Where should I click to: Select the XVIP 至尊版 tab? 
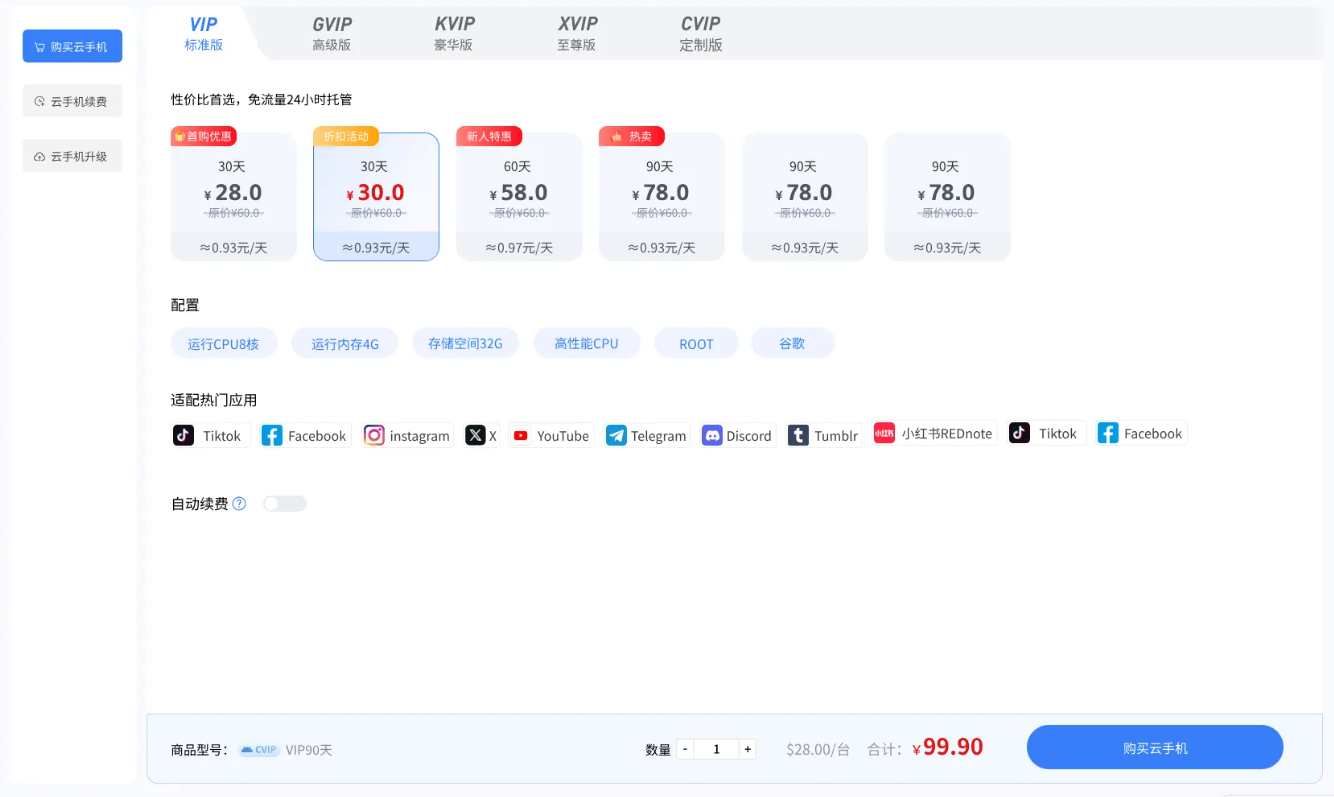point(577,34)
